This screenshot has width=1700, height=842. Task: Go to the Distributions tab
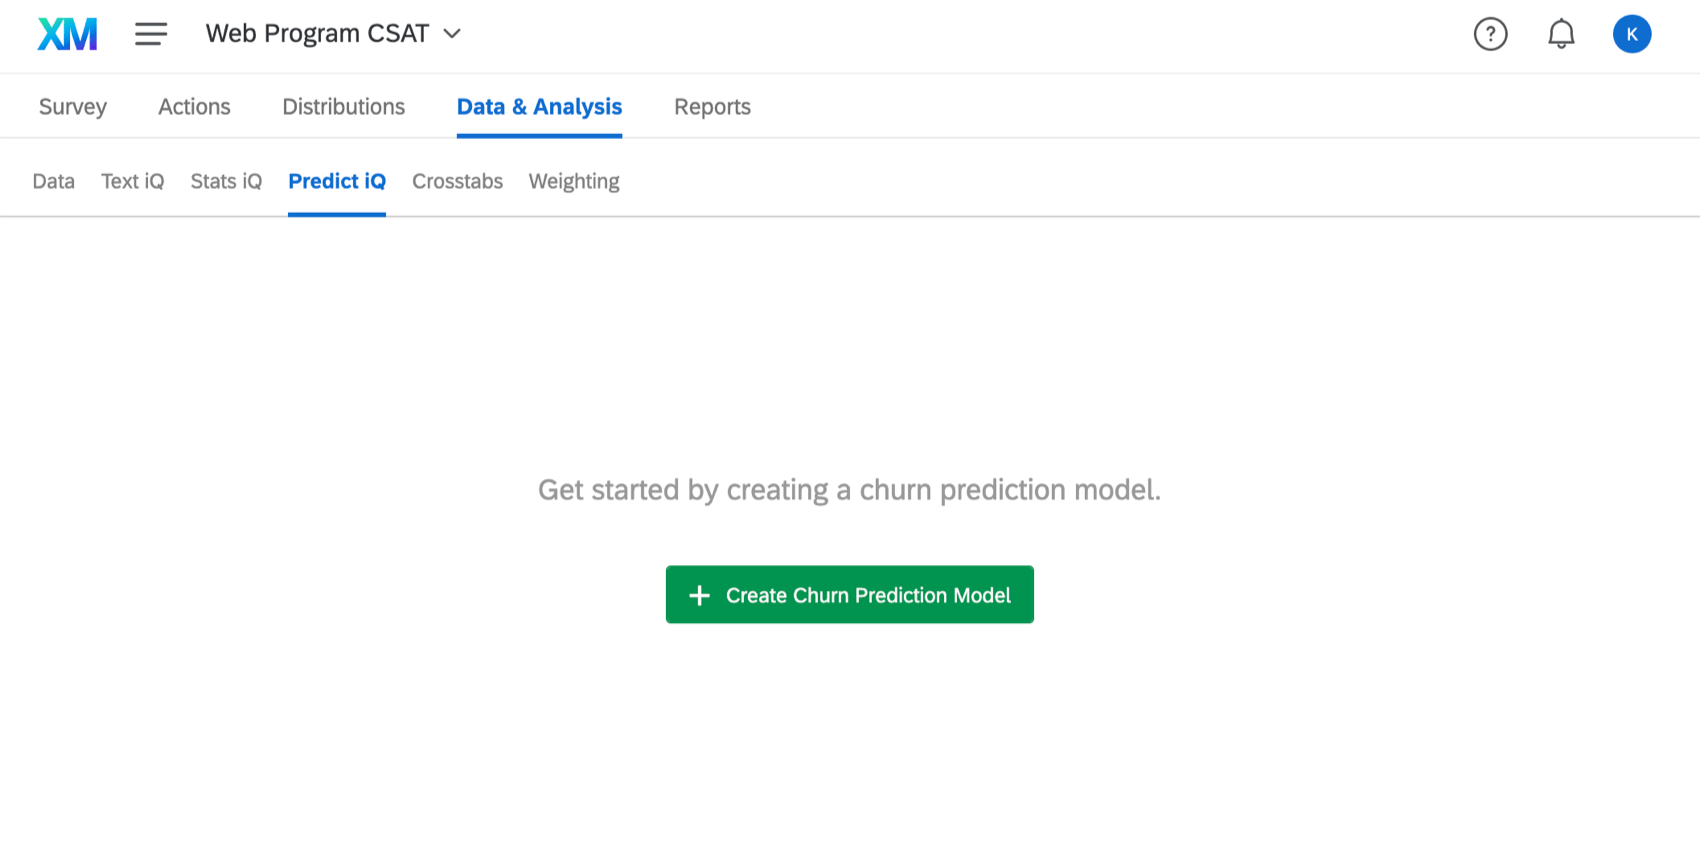point(344,106)
